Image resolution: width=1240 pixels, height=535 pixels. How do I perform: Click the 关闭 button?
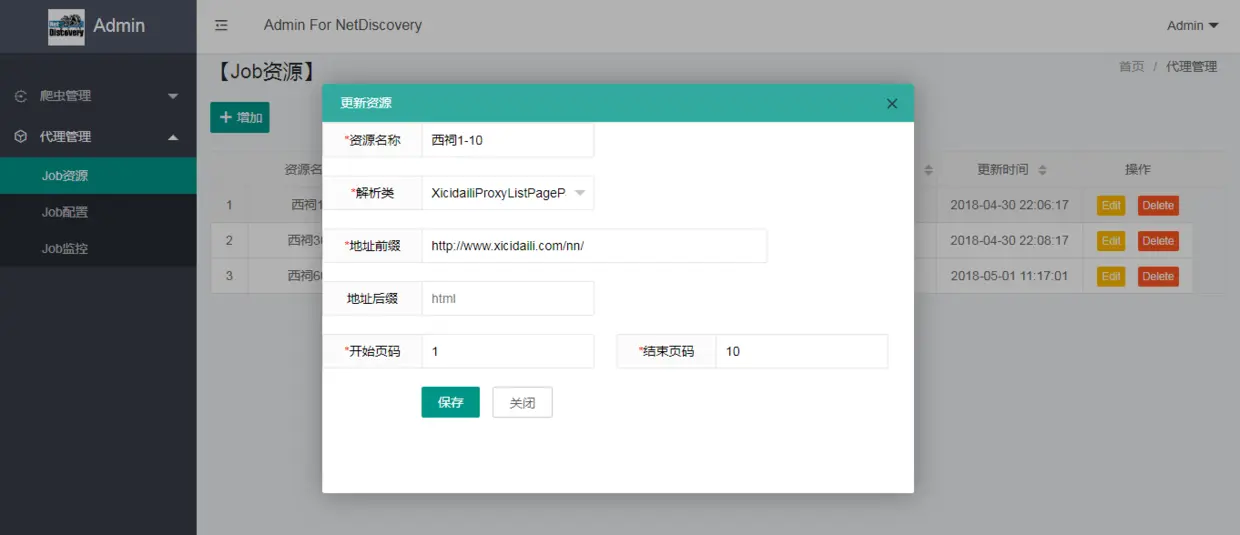coord(522,402)
